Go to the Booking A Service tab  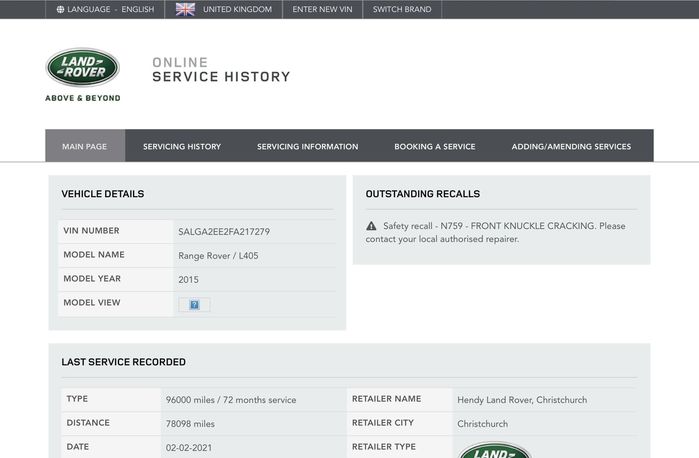click(x=435, y=146)
